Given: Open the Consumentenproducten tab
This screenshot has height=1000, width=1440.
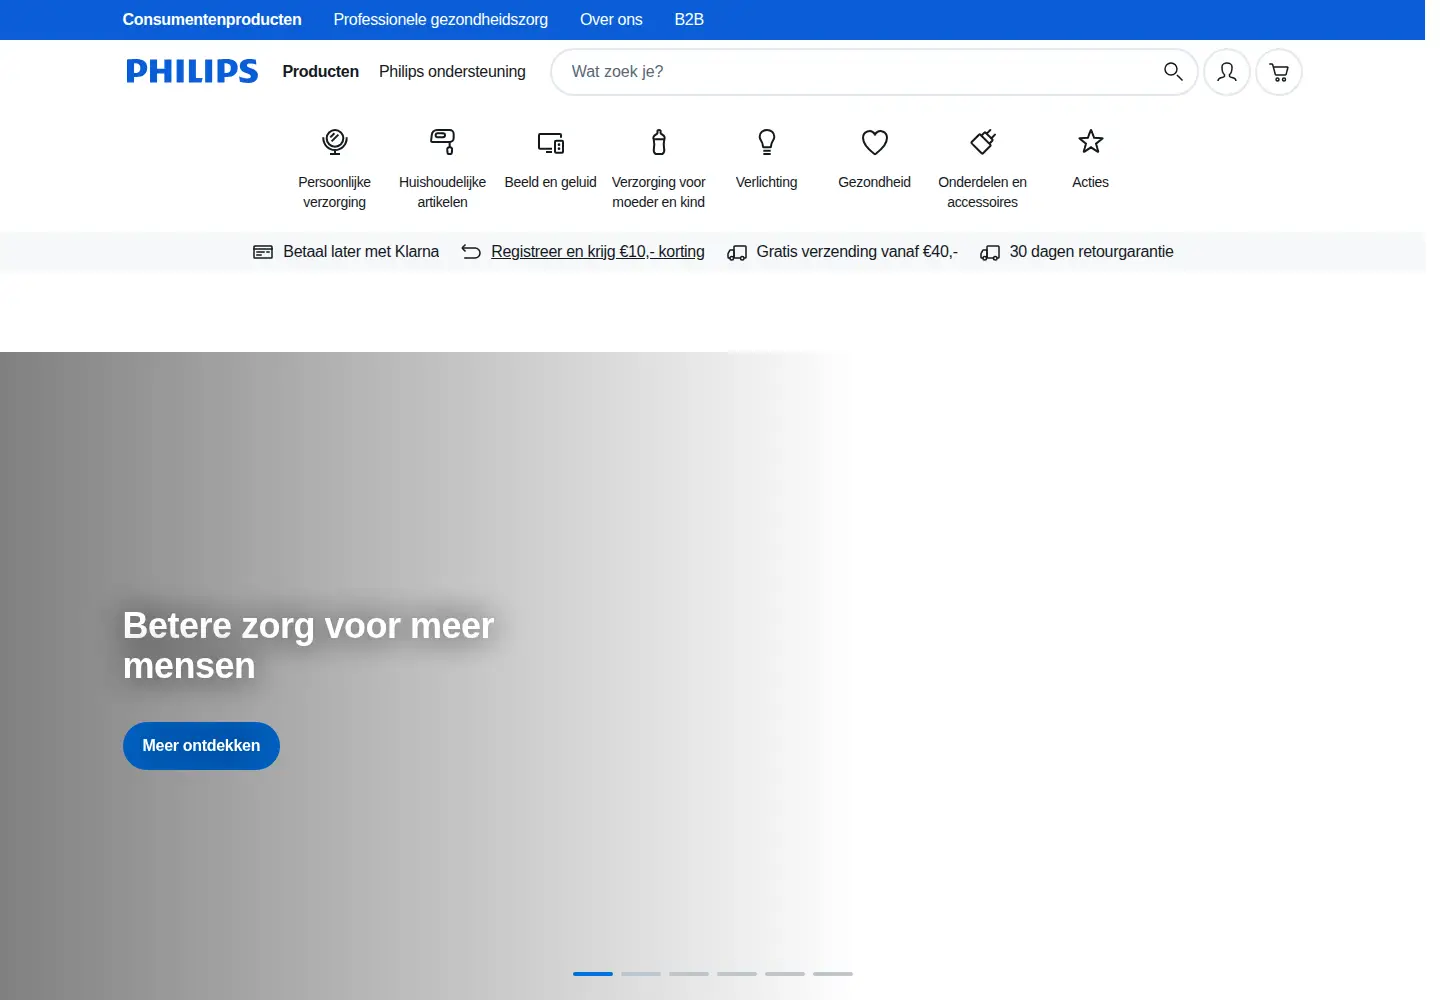Looking at the screenshot, I should [x=212, y=19].
